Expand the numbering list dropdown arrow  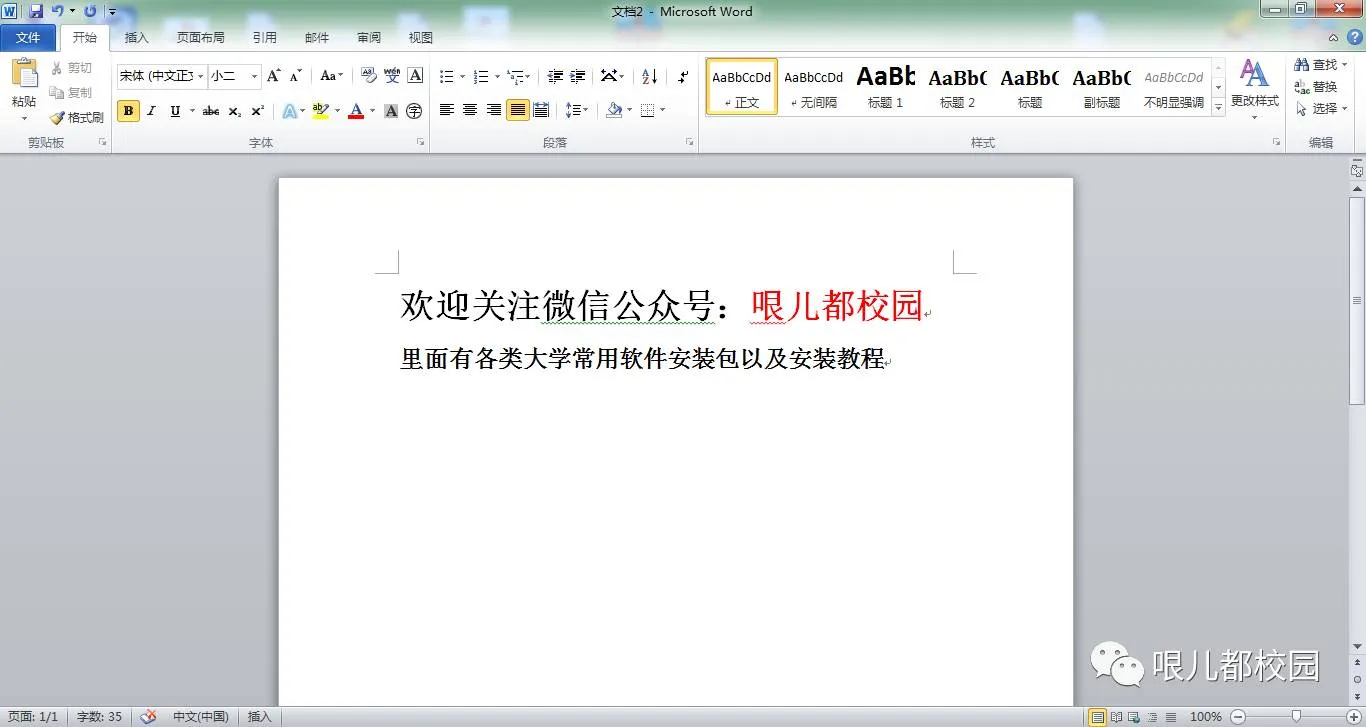tap(497, 76)
